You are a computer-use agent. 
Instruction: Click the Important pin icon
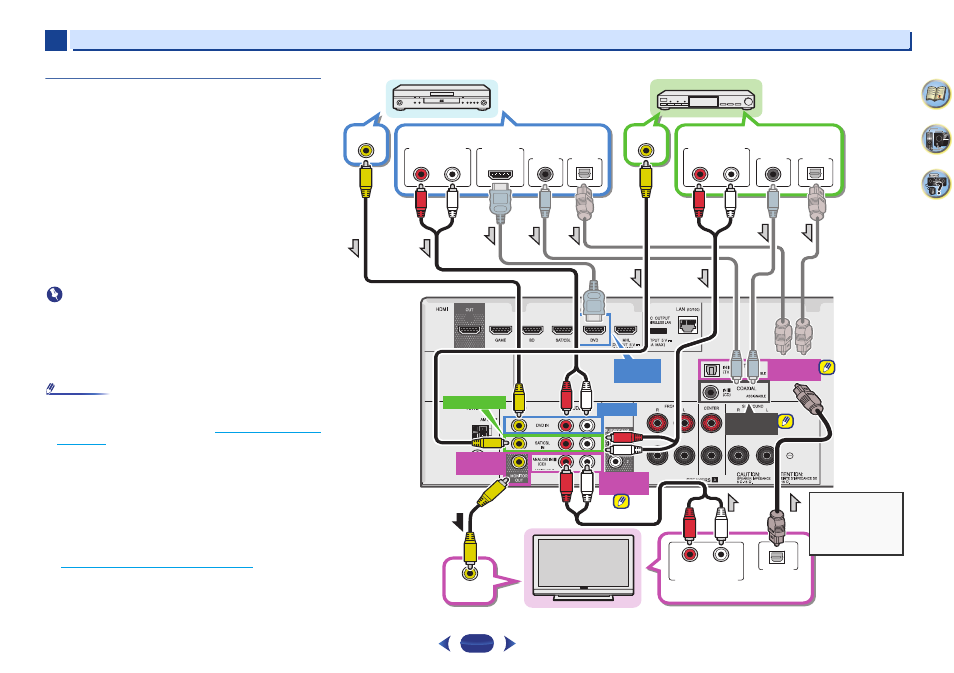point(55,295)
